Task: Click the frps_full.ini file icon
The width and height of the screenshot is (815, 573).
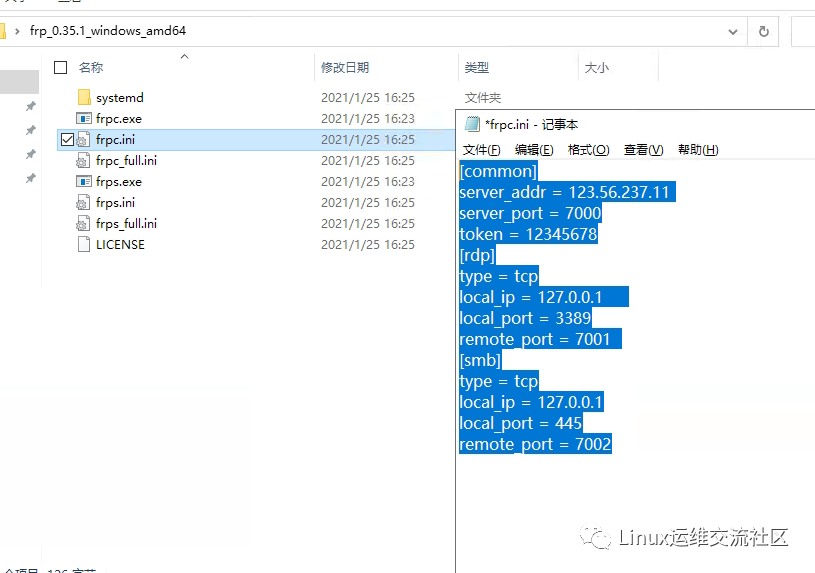Action: 83,224
